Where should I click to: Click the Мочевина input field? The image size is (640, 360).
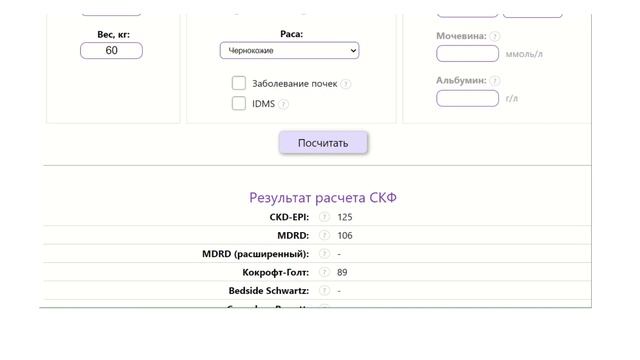[467, 54]
